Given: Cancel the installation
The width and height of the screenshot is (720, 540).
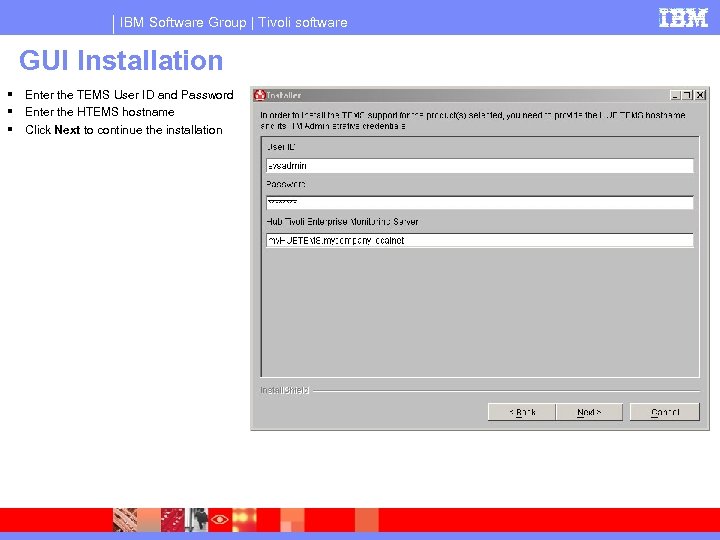Looking at the screenshot, I should point(665,412).
